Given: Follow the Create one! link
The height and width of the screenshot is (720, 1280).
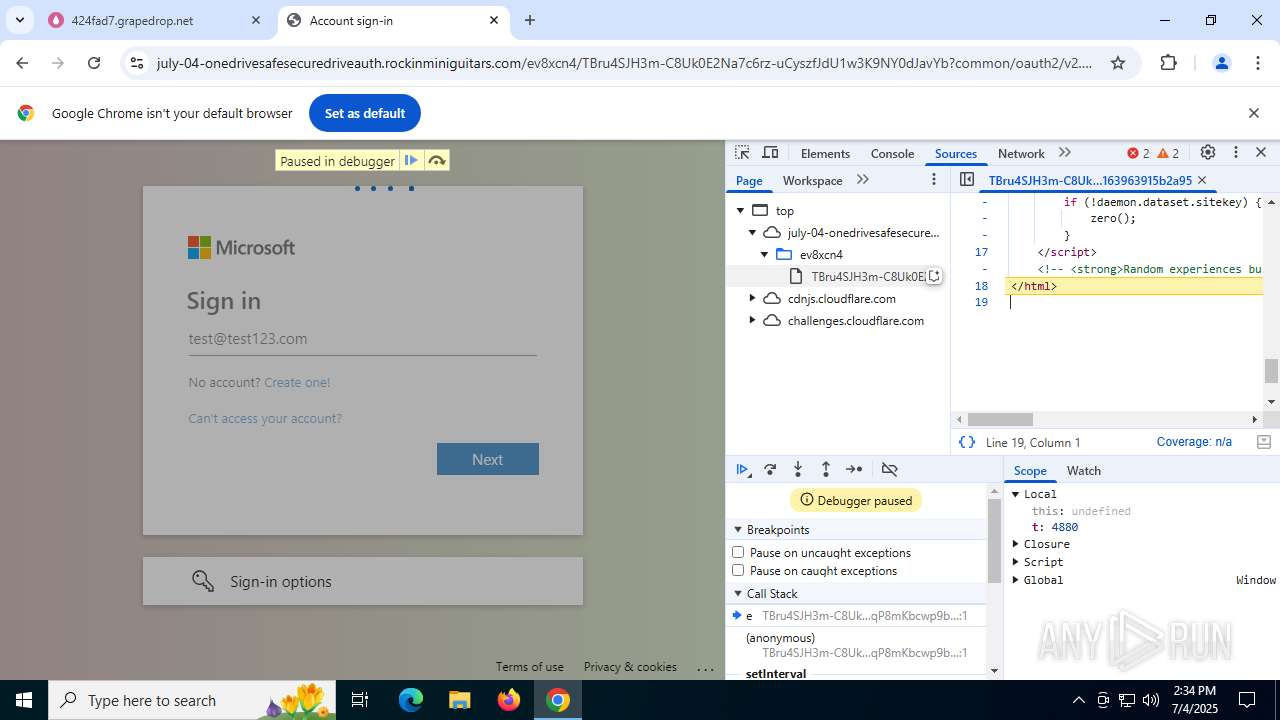Looking at the screenshot, I should click(x=297, y=382).
